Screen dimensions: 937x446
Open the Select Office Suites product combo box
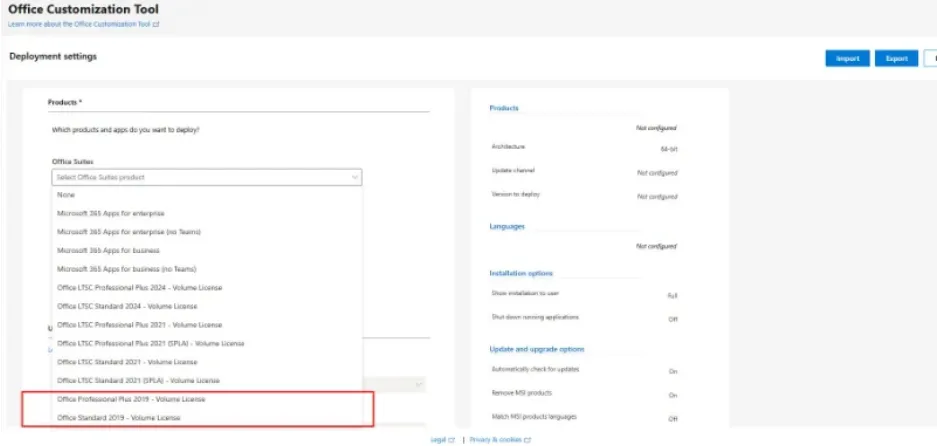coord(207,178)
